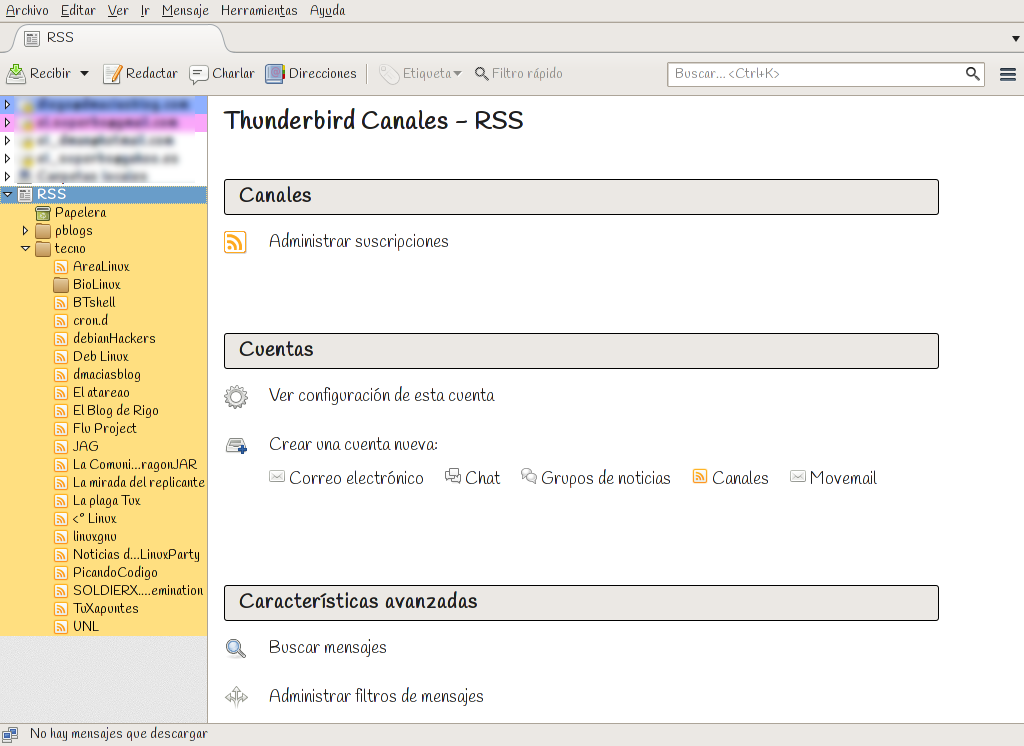Image resolution: width=1024 pixels, height=746 pixels.
Task: Open the Herramientas menu
Action: tap(259, 10)
